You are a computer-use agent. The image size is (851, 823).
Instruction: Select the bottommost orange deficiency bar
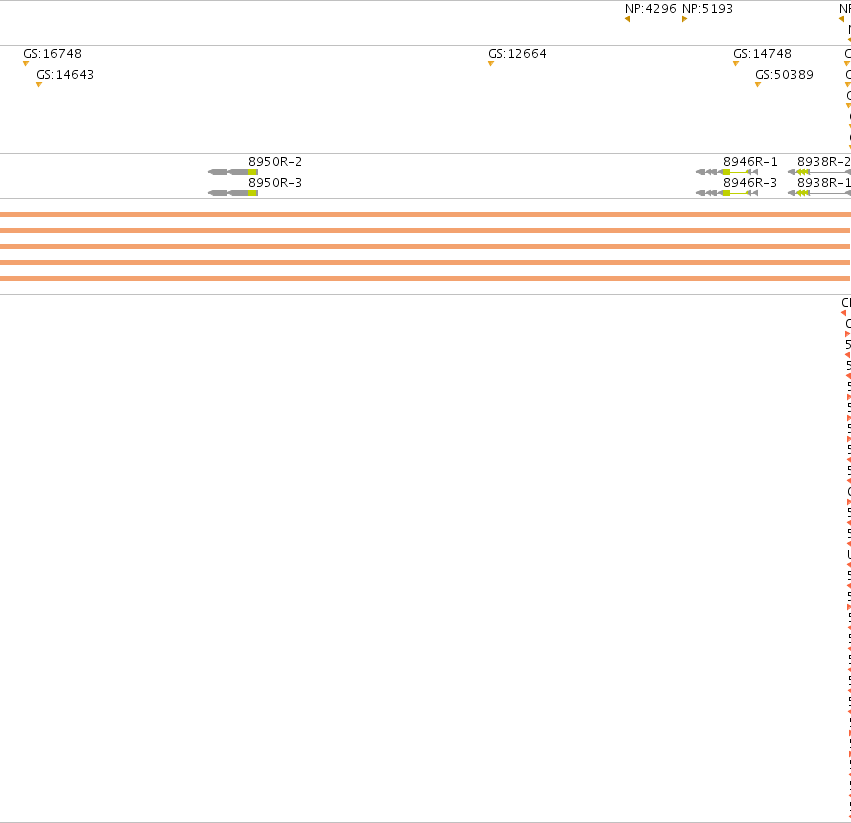tap(425, 278)
